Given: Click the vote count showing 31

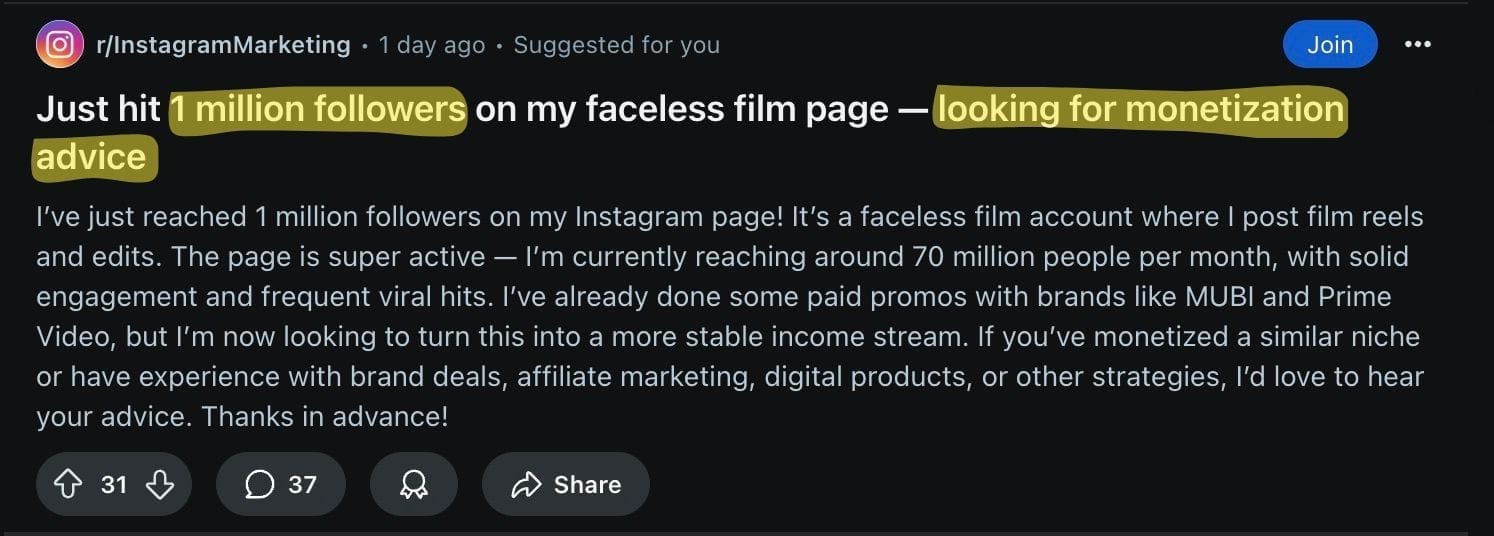Looking at the screenshot, I should pos(114,485).
